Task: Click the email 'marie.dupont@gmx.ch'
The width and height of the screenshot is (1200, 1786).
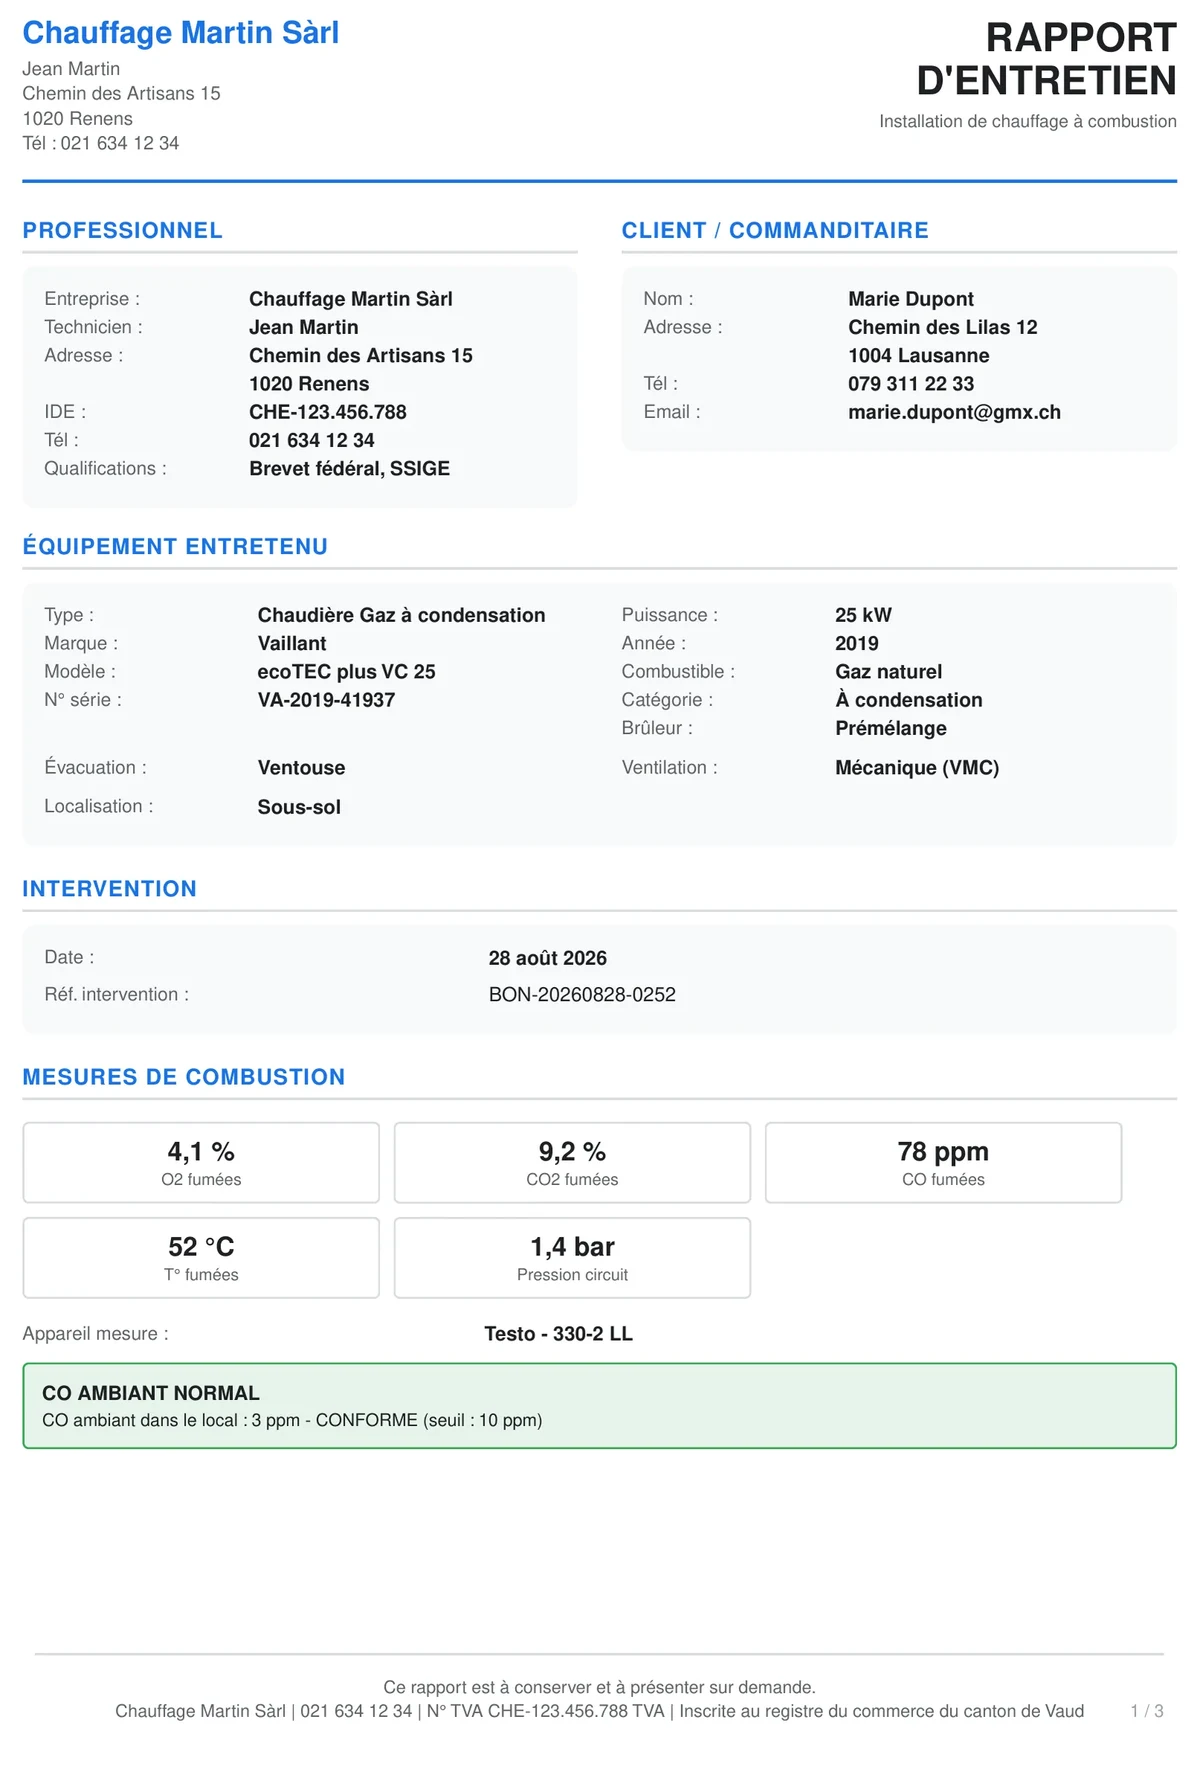Action: pos(955,412)
